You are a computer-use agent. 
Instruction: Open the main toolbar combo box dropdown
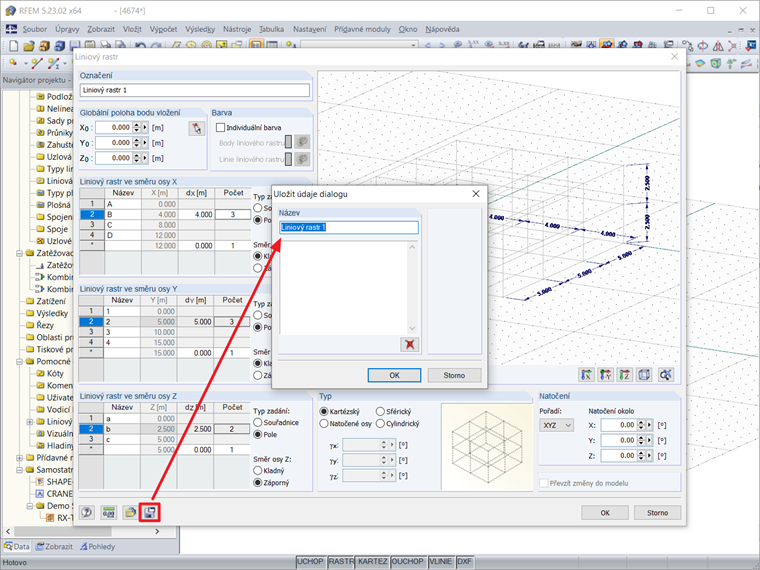click(413, 46)
